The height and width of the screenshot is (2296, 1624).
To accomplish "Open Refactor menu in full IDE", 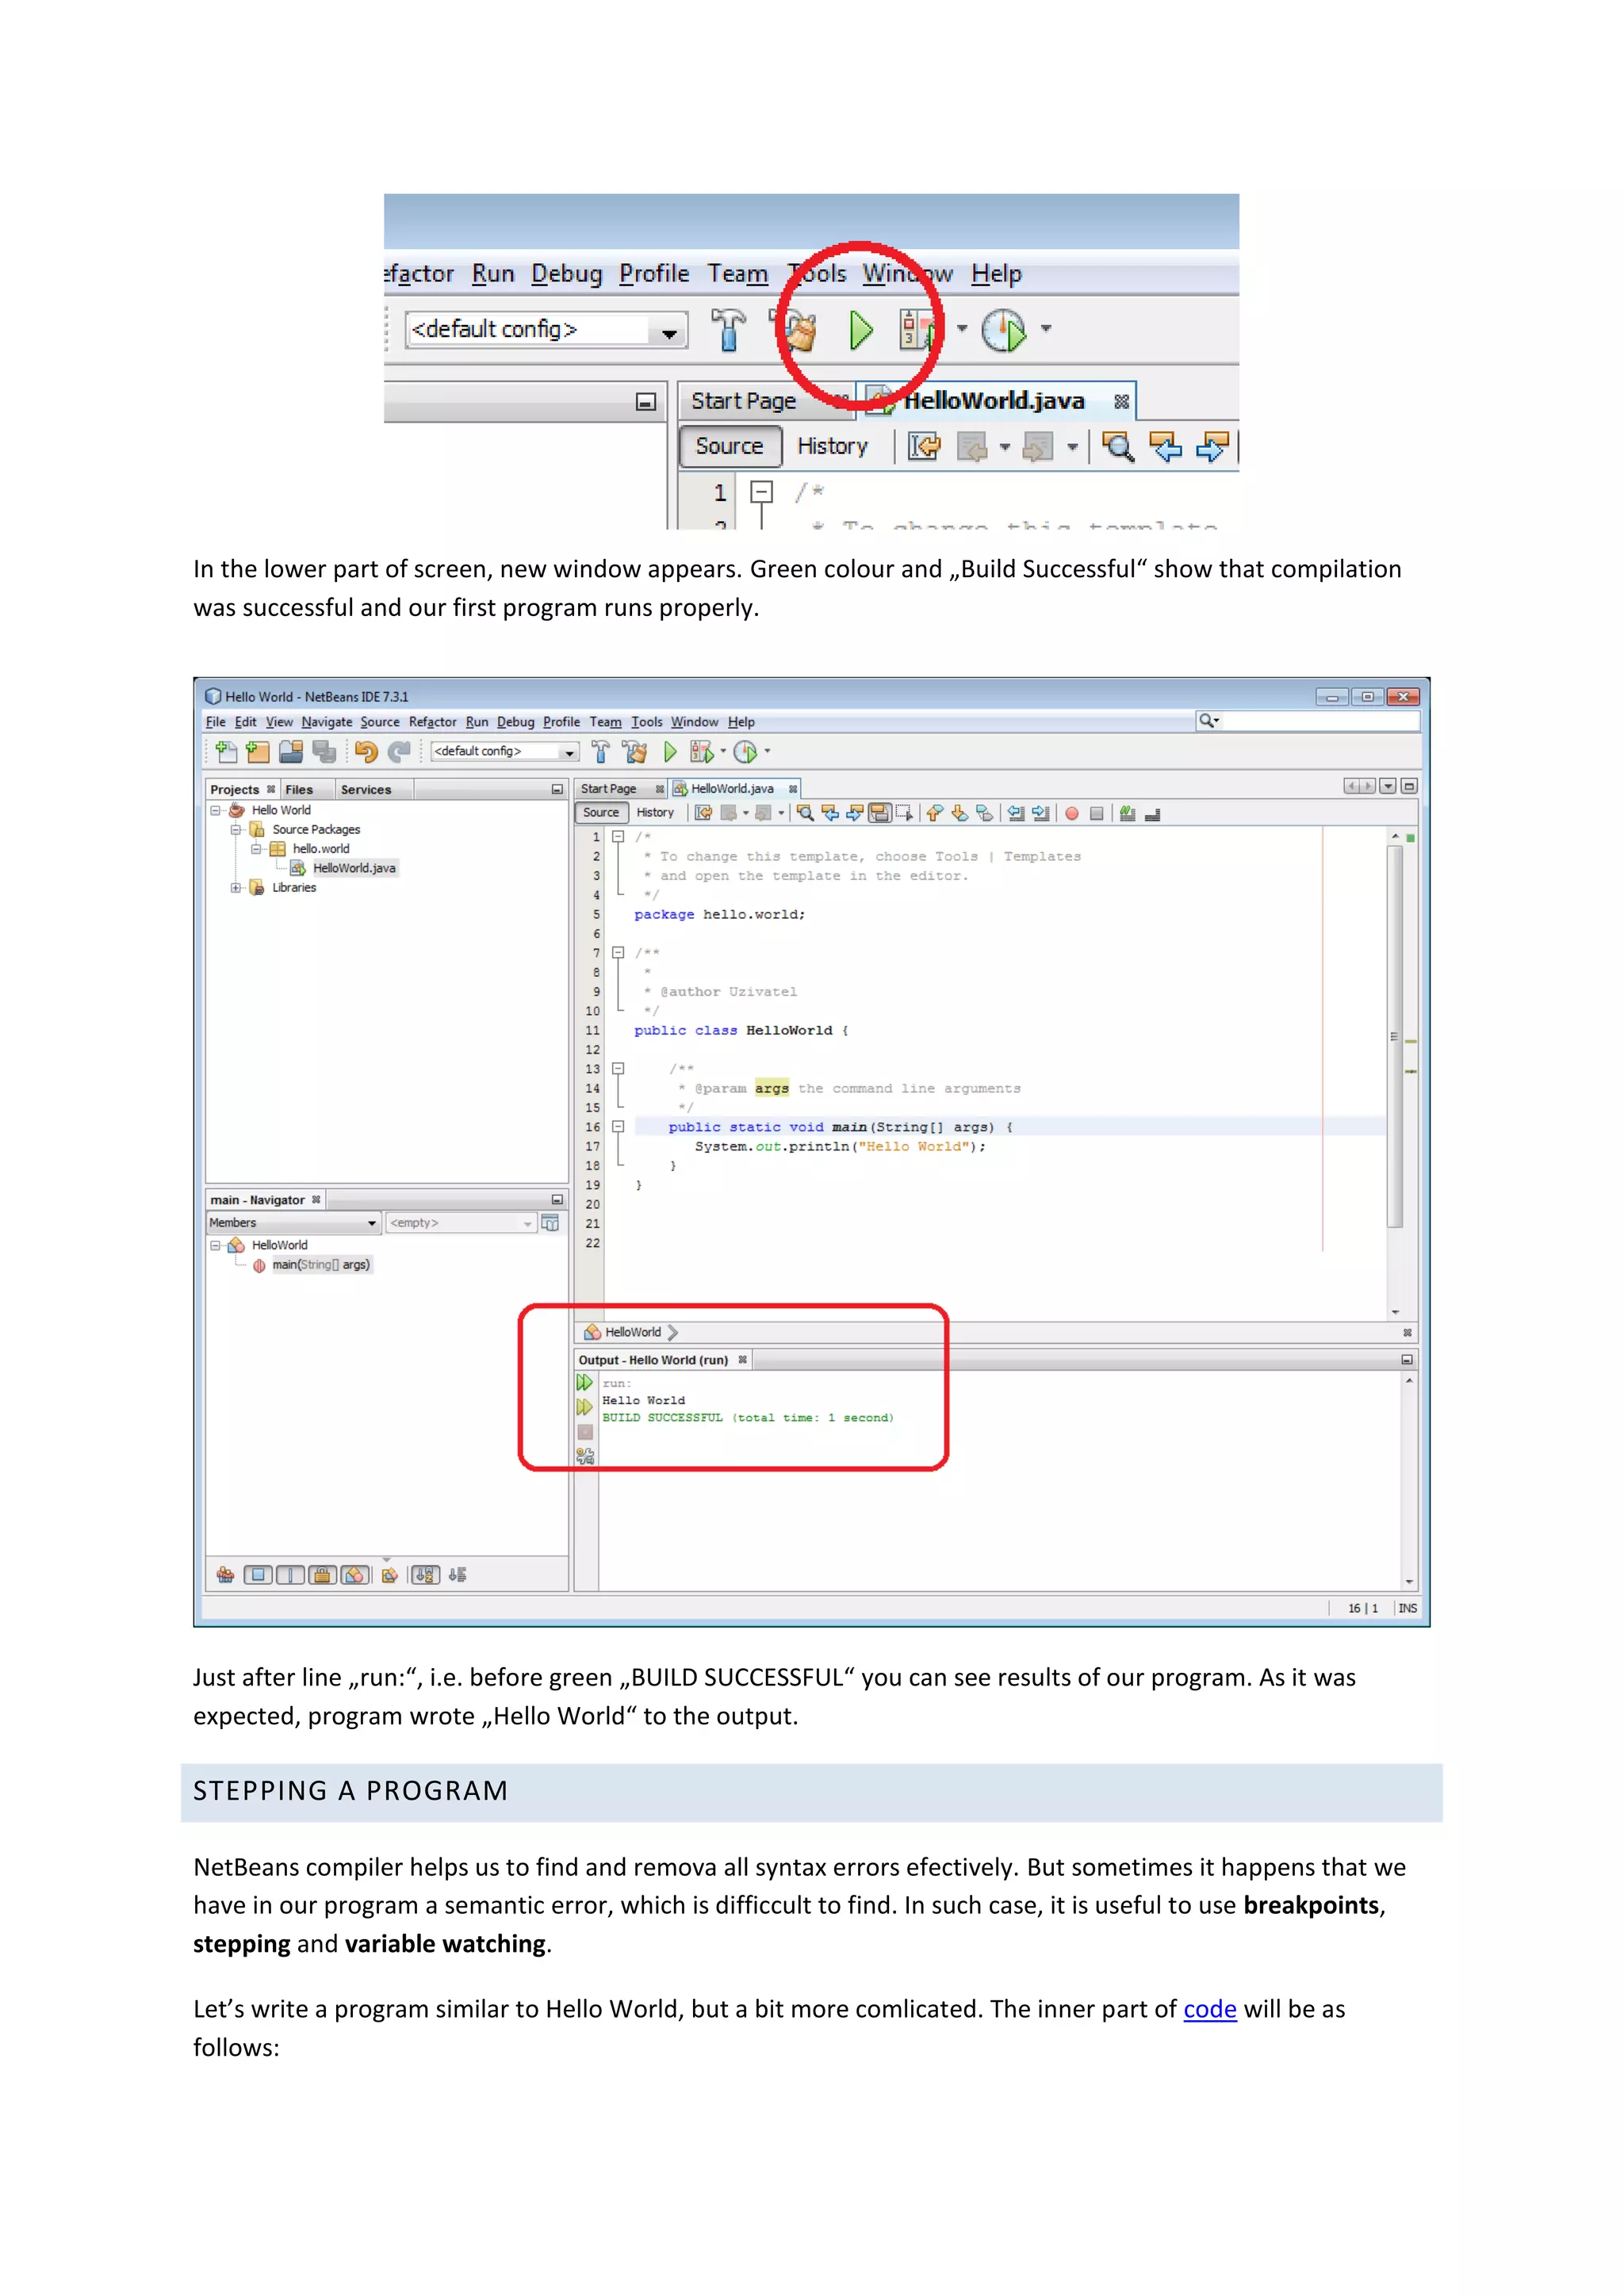I will coord(432,722).
